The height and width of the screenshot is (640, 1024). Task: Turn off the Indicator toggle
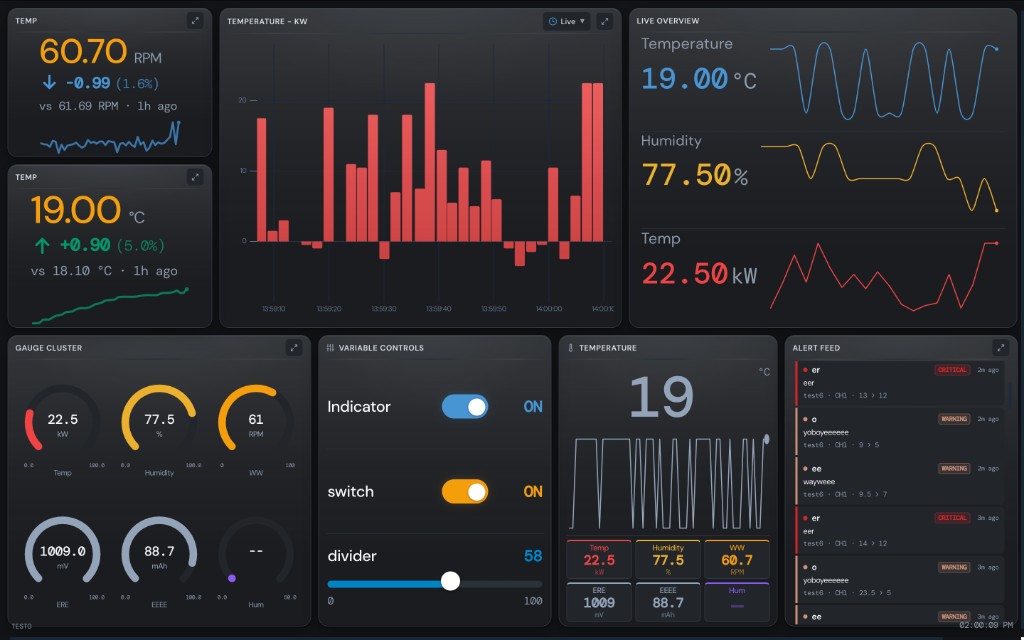point(465,406)
